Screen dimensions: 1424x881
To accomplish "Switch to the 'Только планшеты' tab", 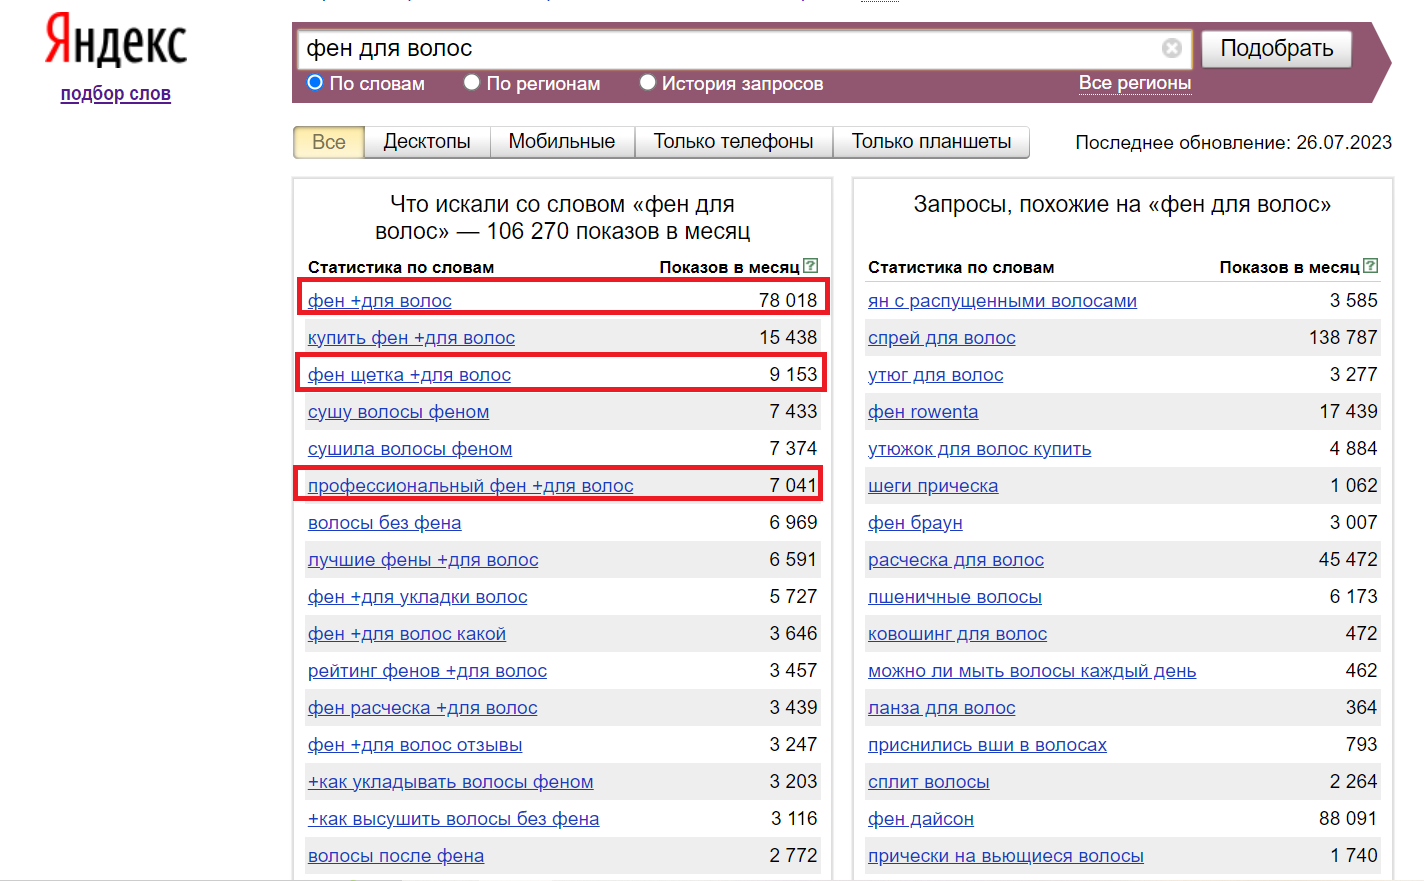I will [x=931, y=142].
